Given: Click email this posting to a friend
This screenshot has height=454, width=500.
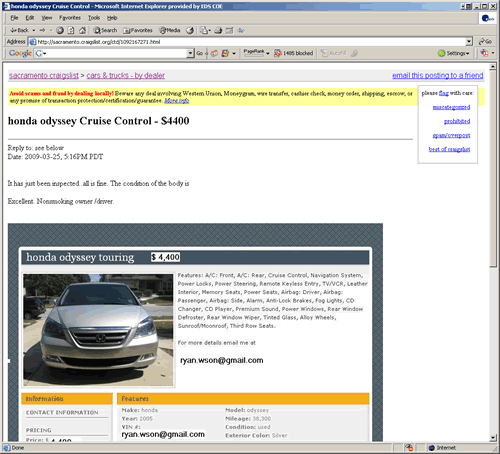Looking at the screenshot, I should pyautogui.click(x=438, y=75).
